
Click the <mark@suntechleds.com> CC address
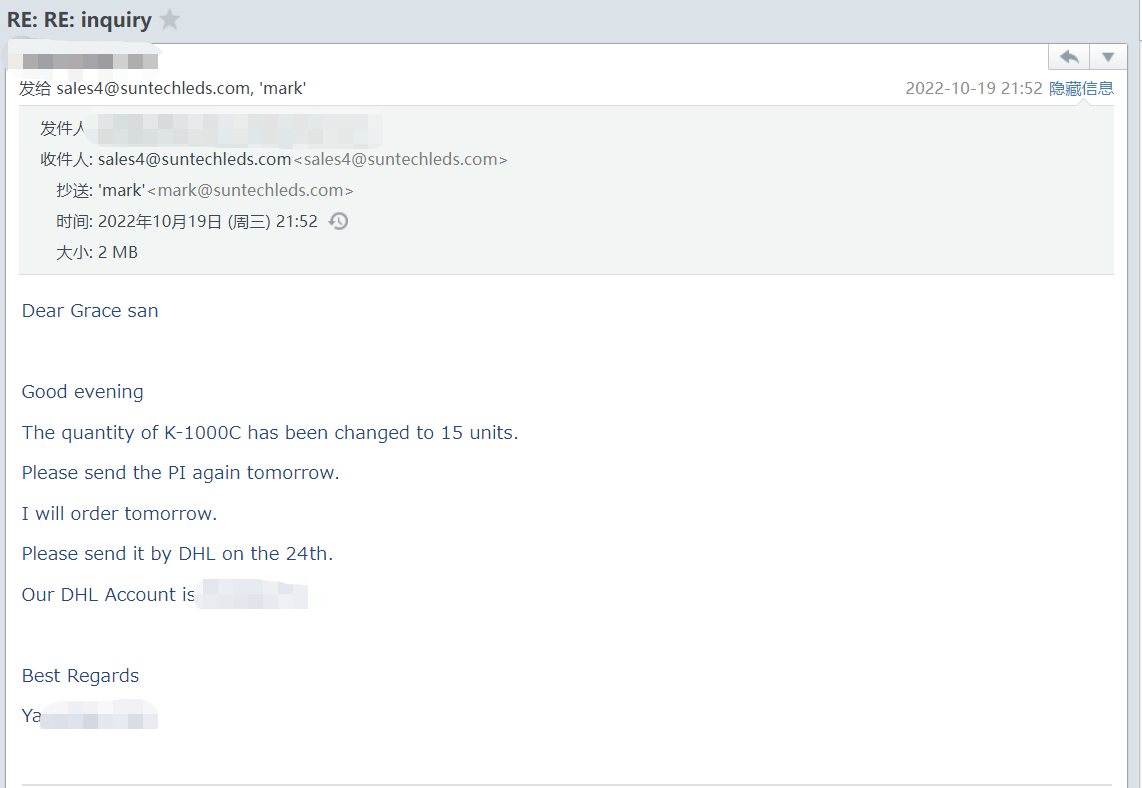[250, 190]
